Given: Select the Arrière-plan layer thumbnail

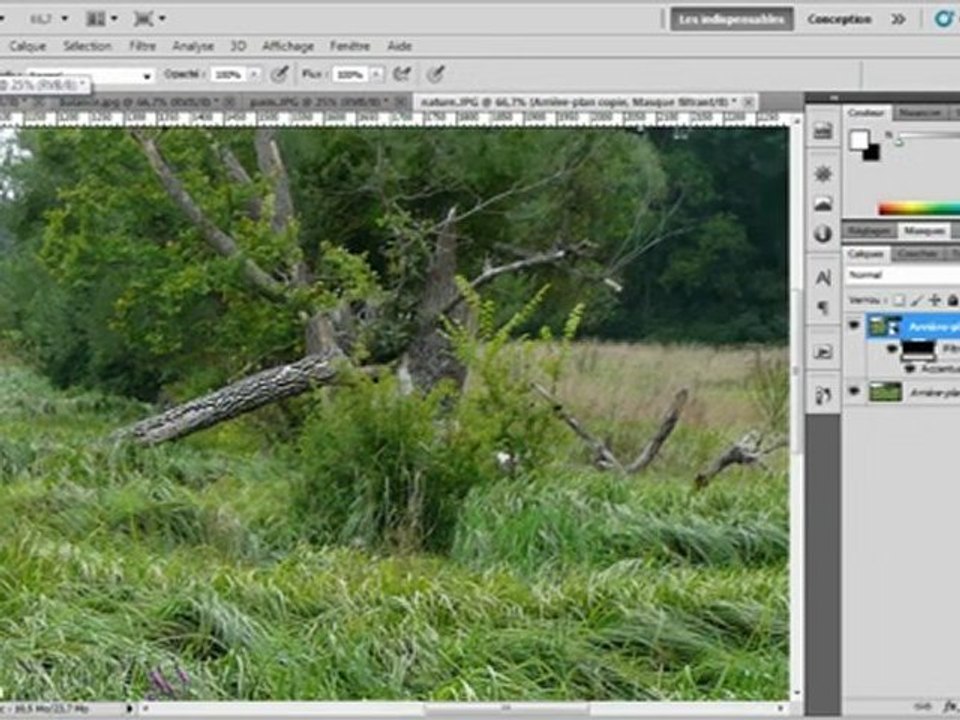Looking at the screenshot, I should [x=885, y=392].
